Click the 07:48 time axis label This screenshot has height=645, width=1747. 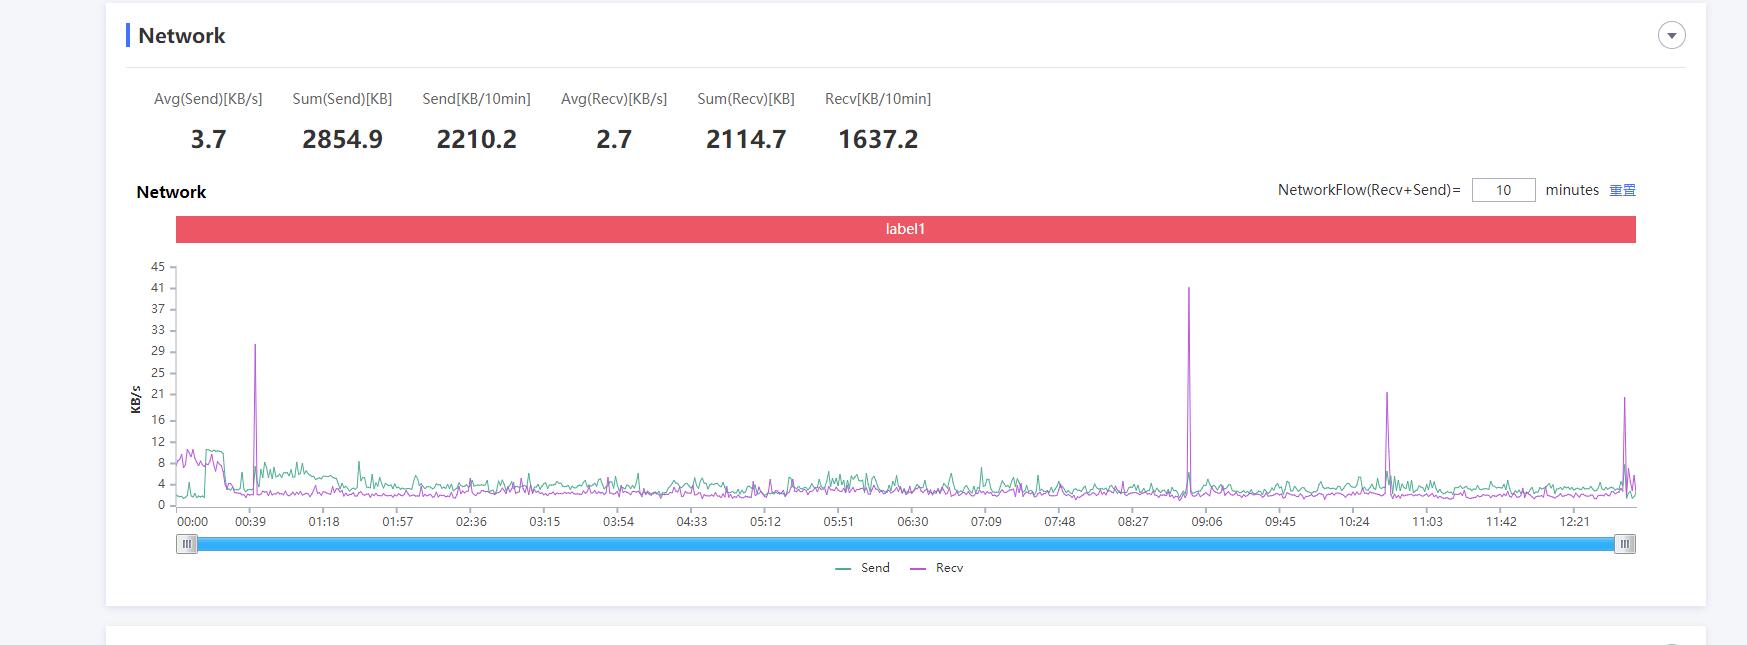1059,522
